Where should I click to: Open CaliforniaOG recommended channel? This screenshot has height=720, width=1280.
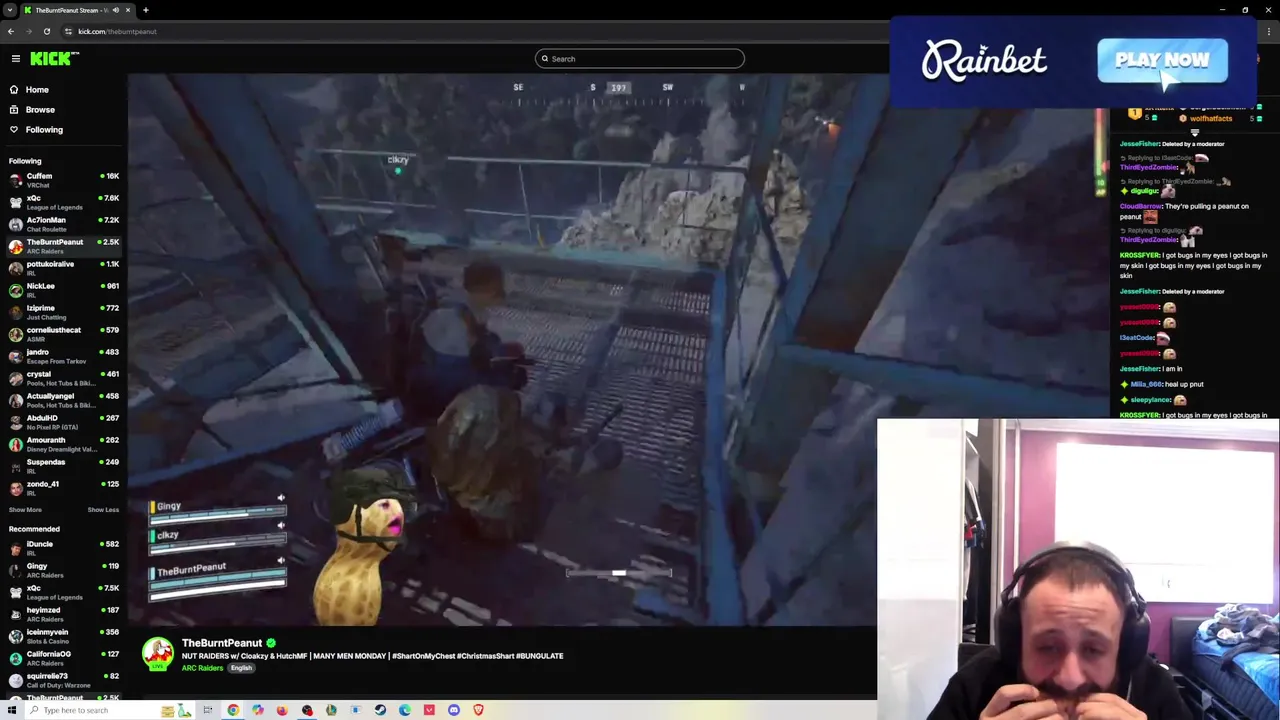(x=63, y=659)
